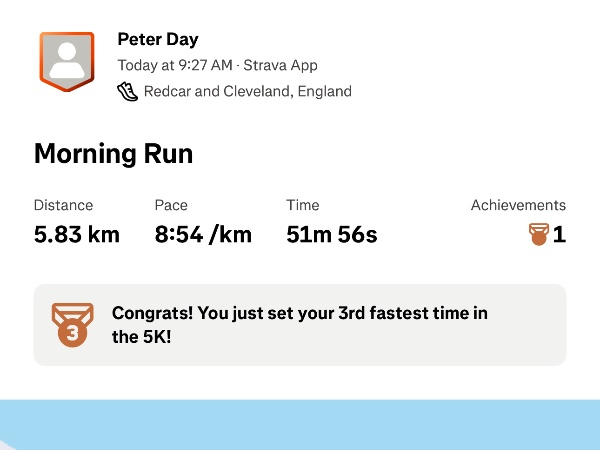600x450 pixels.
Task: Click the Time stat label
Action: 303,205
